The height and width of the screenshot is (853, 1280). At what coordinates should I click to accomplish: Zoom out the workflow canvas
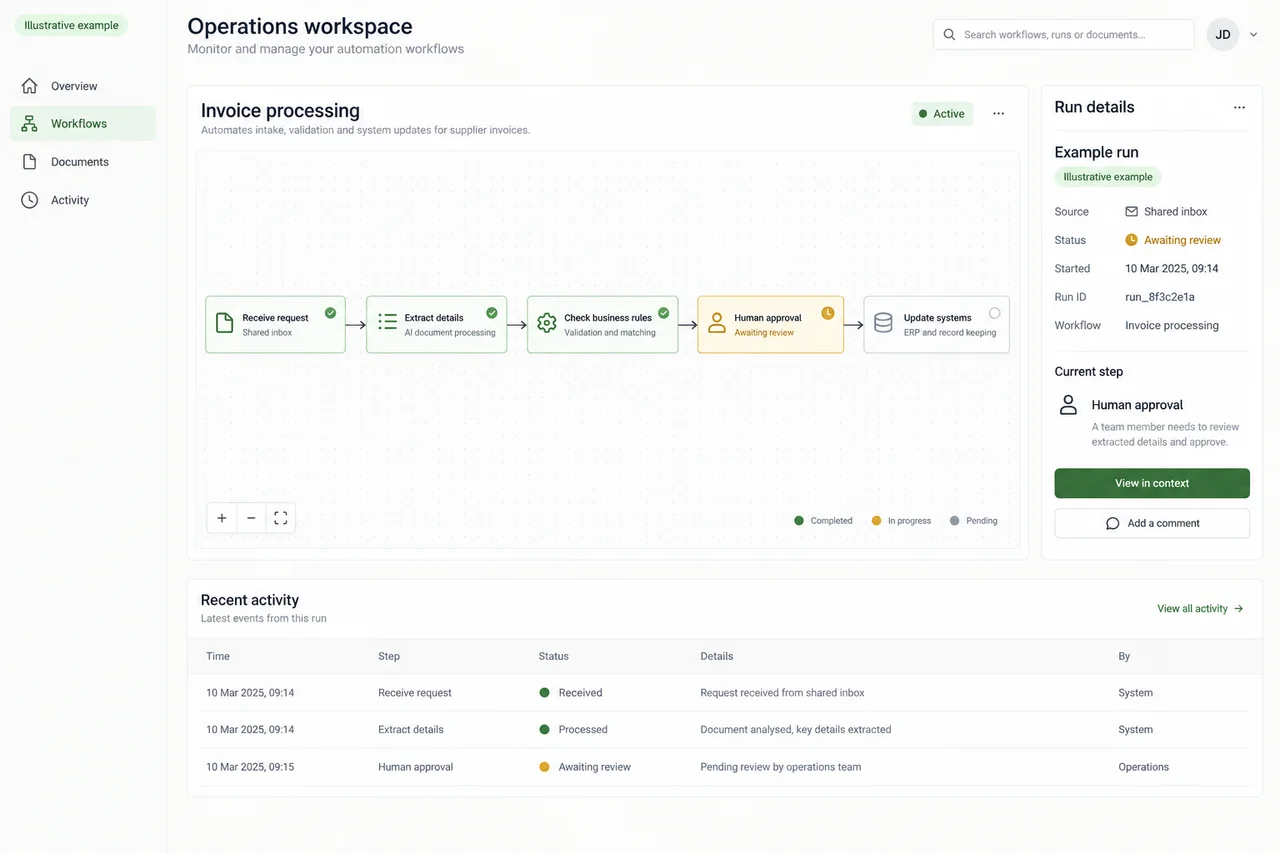click(251, 518)
